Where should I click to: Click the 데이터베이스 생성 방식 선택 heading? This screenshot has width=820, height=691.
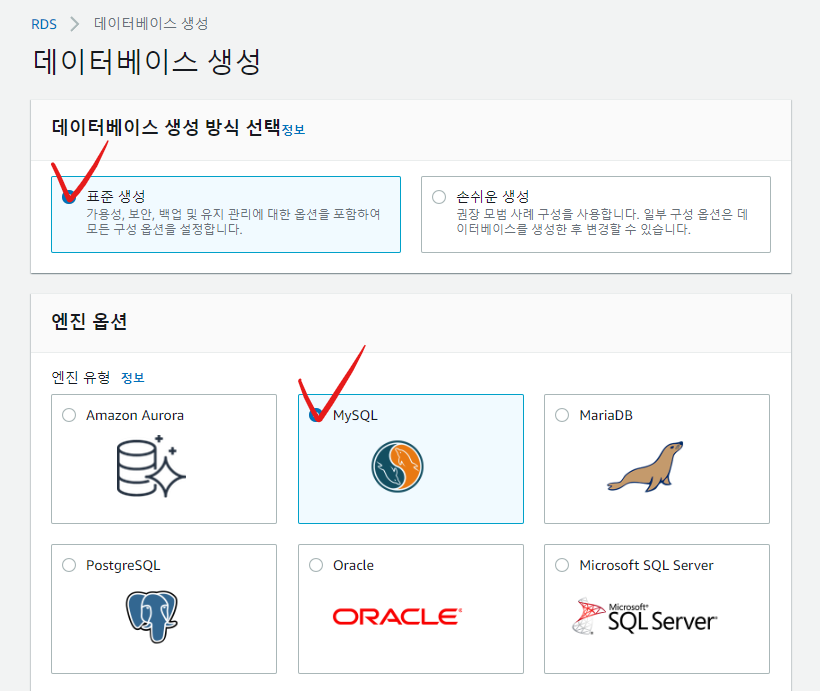166,127
